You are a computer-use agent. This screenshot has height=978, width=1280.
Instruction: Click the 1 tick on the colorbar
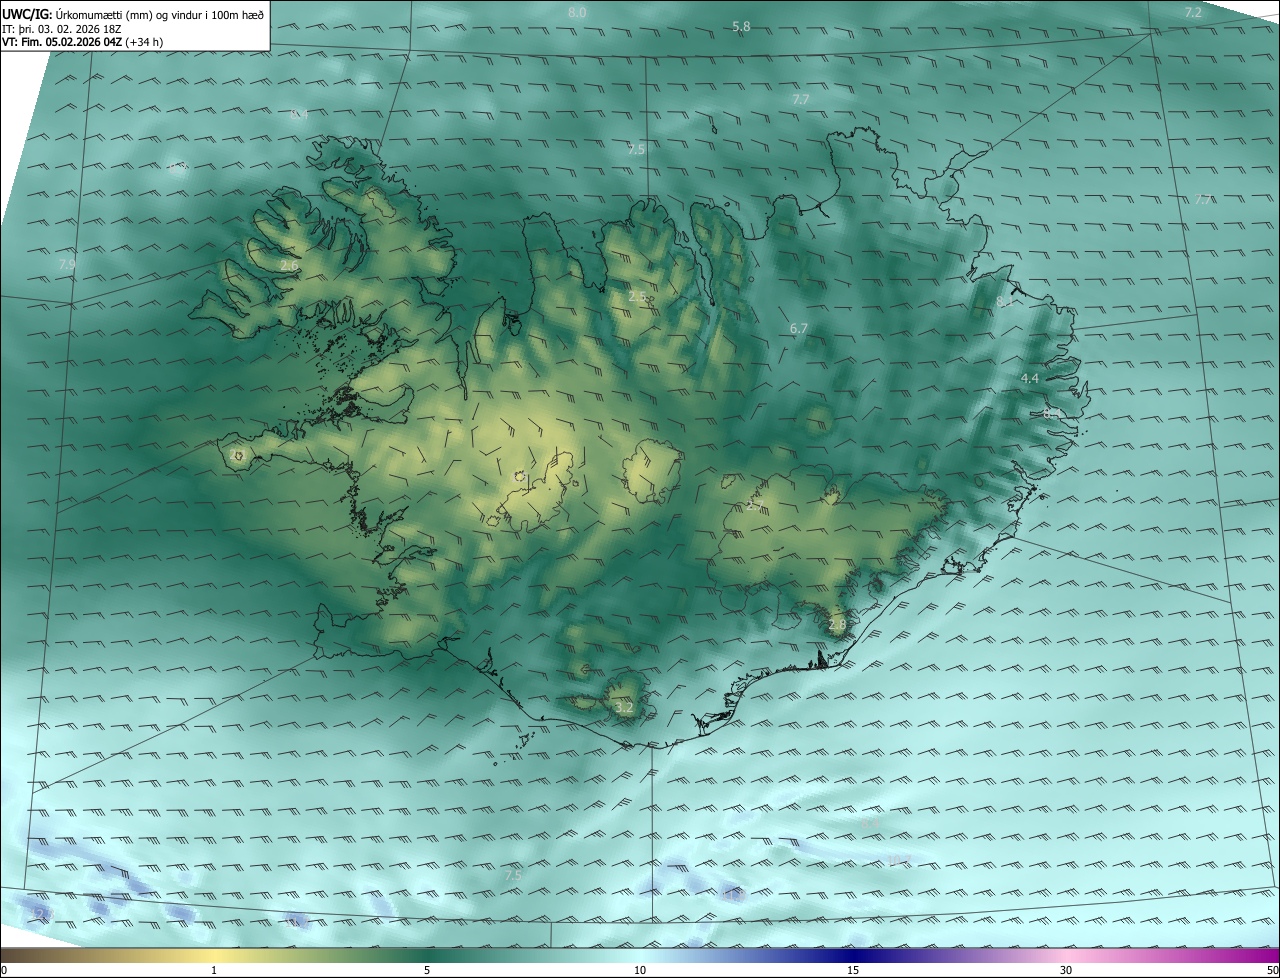[215, 970]
